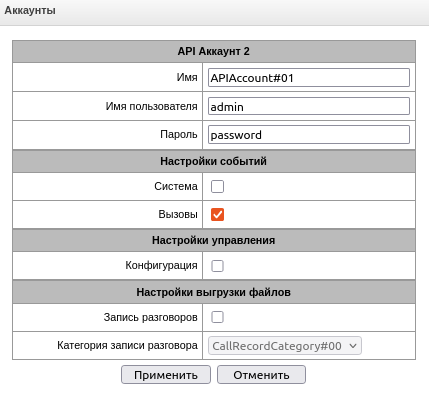Uncheck the Вызовы events checkbox
This screenshot has width=429, height=394.
[x=217, y=214]
